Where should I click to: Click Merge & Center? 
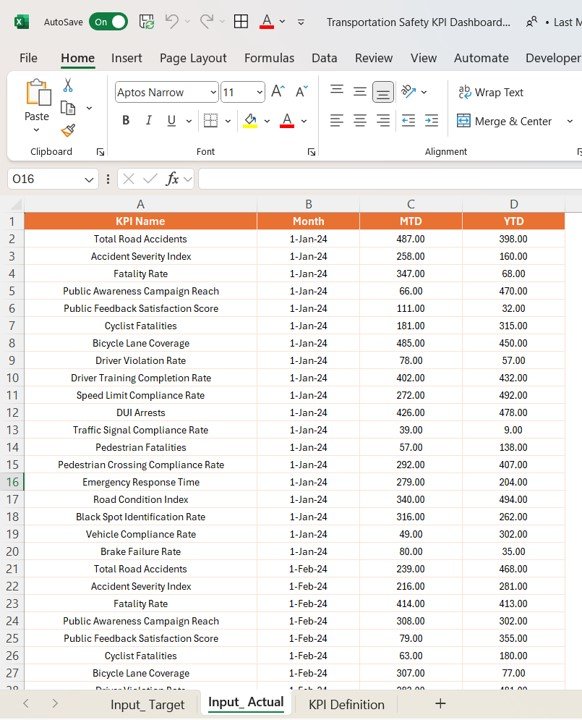pos(504,121)
